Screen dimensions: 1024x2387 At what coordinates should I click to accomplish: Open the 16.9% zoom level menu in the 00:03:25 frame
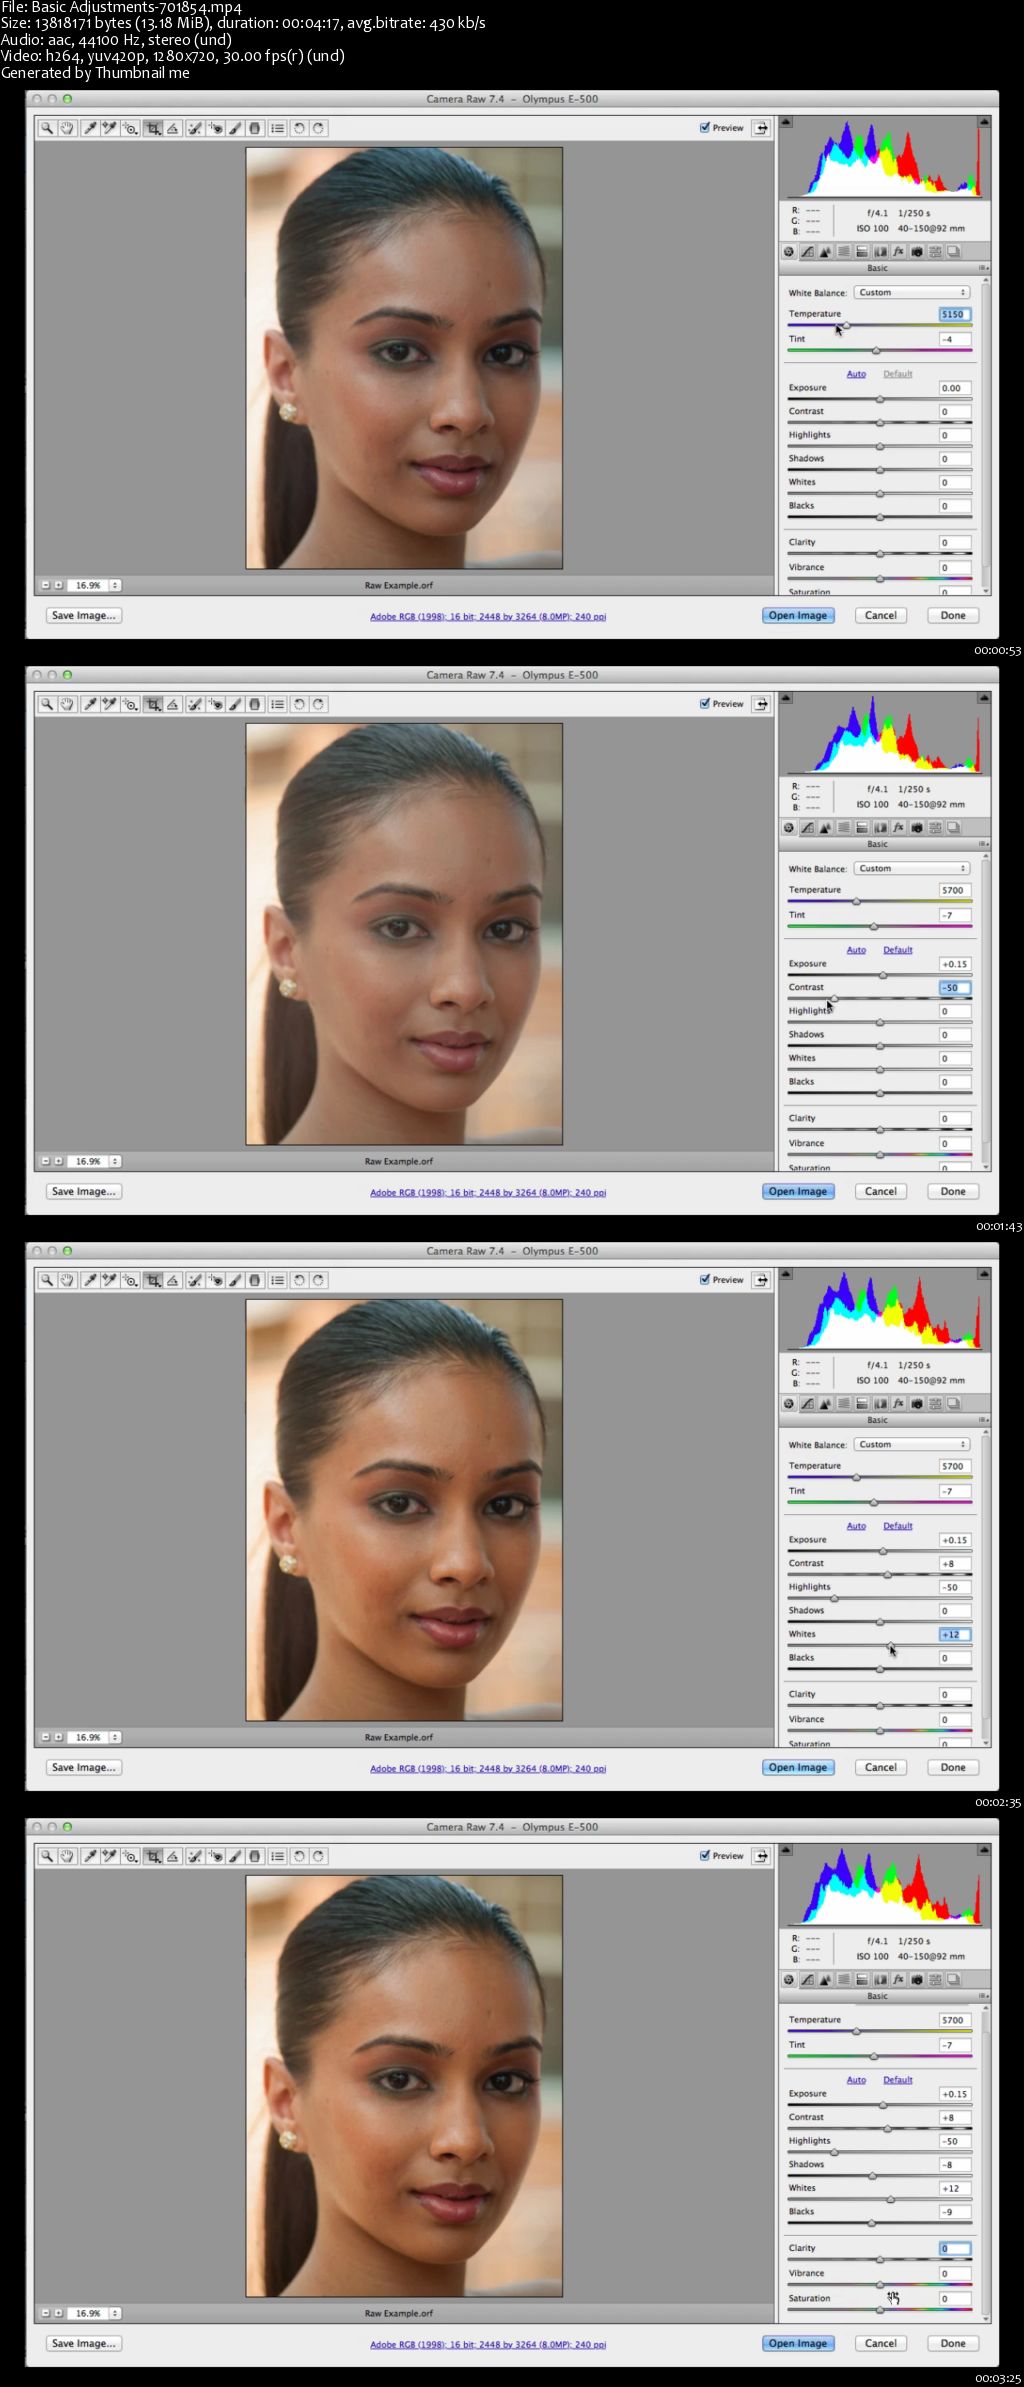click(x=115, y=2313)
